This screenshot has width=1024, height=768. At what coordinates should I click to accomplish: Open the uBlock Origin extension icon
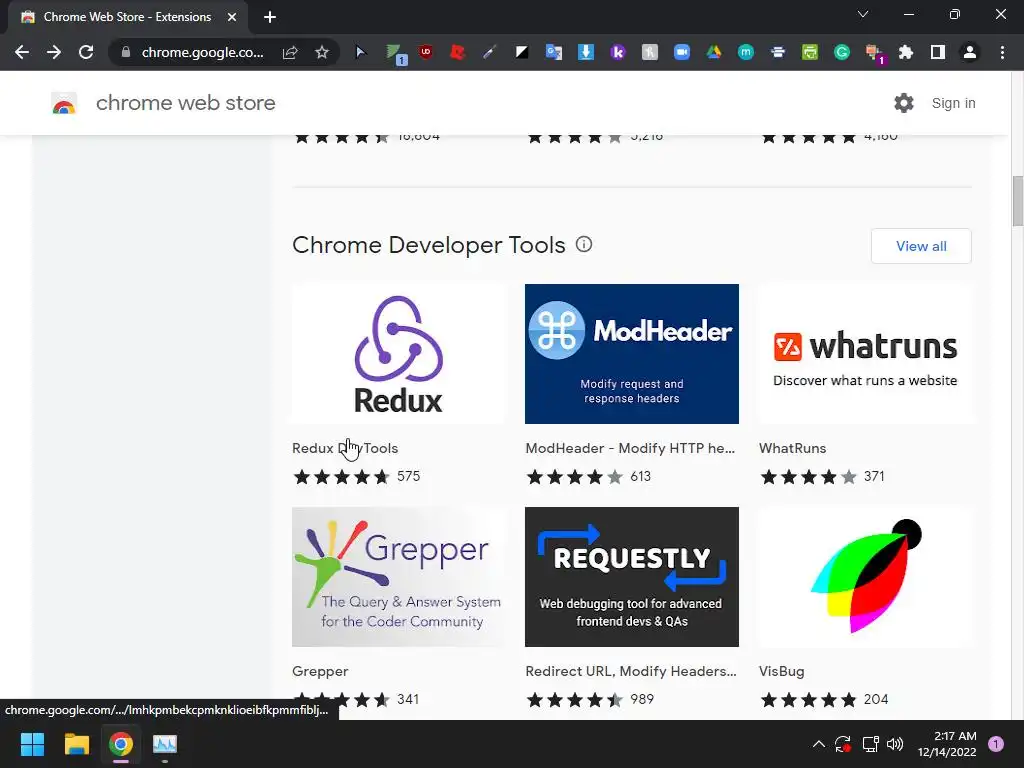426,52
